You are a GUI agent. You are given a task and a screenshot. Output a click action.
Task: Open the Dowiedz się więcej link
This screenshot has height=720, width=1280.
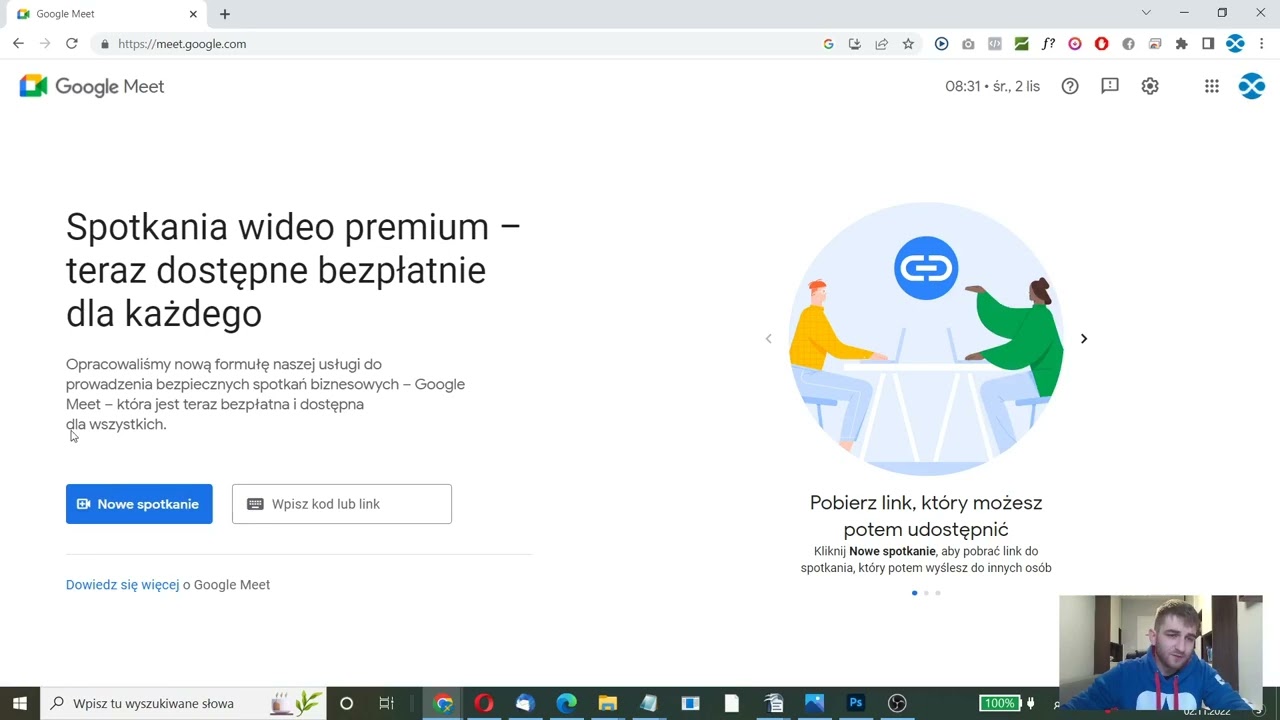[x=122, y=585]
